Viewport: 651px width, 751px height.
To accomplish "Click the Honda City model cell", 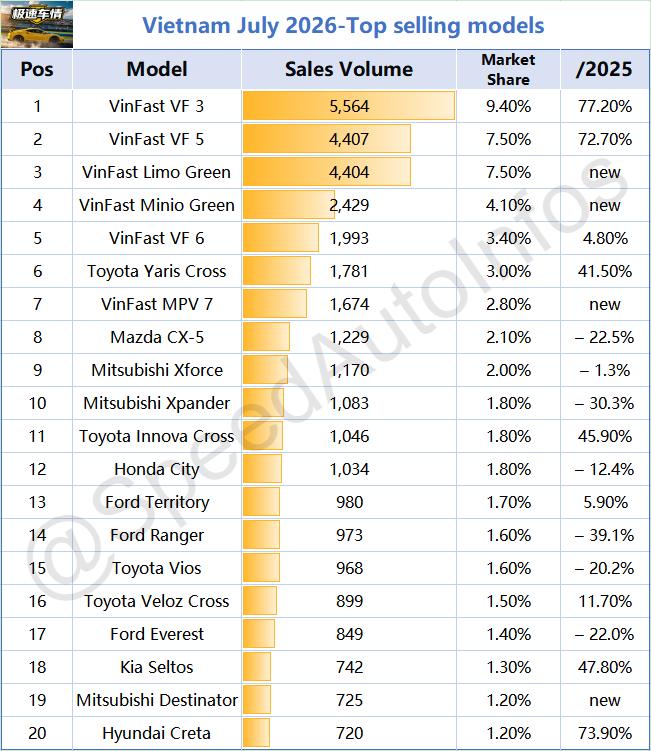I will (x=157, y=469).
